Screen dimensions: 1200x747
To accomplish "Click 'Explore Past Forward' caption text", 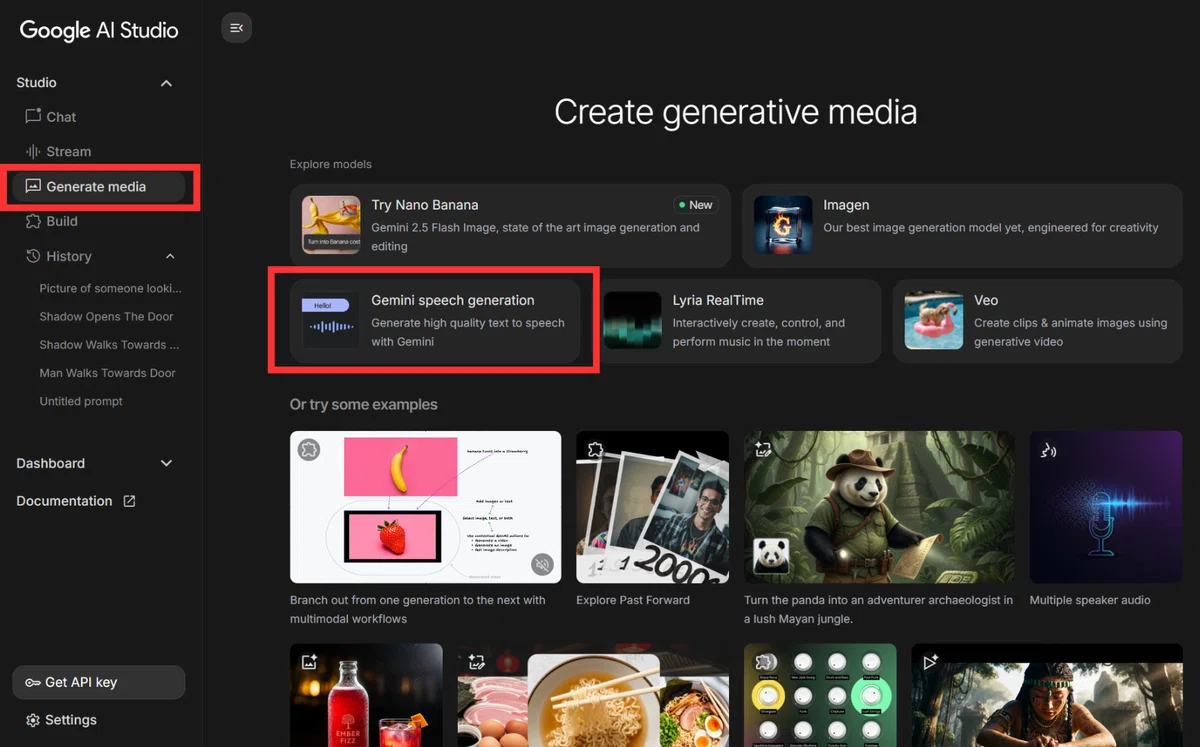I will click(633, 600).
